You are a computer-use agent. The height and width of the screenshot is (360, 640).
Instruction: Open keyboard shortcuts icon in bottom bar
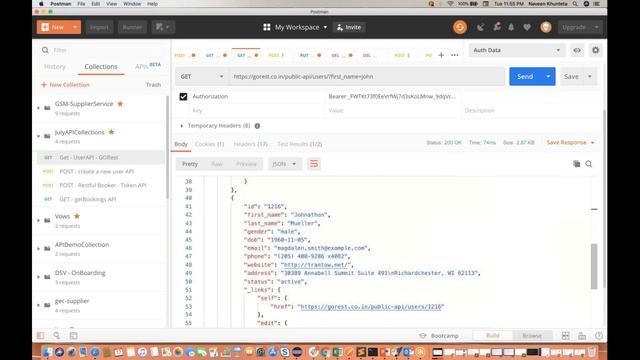pos(582,336)
